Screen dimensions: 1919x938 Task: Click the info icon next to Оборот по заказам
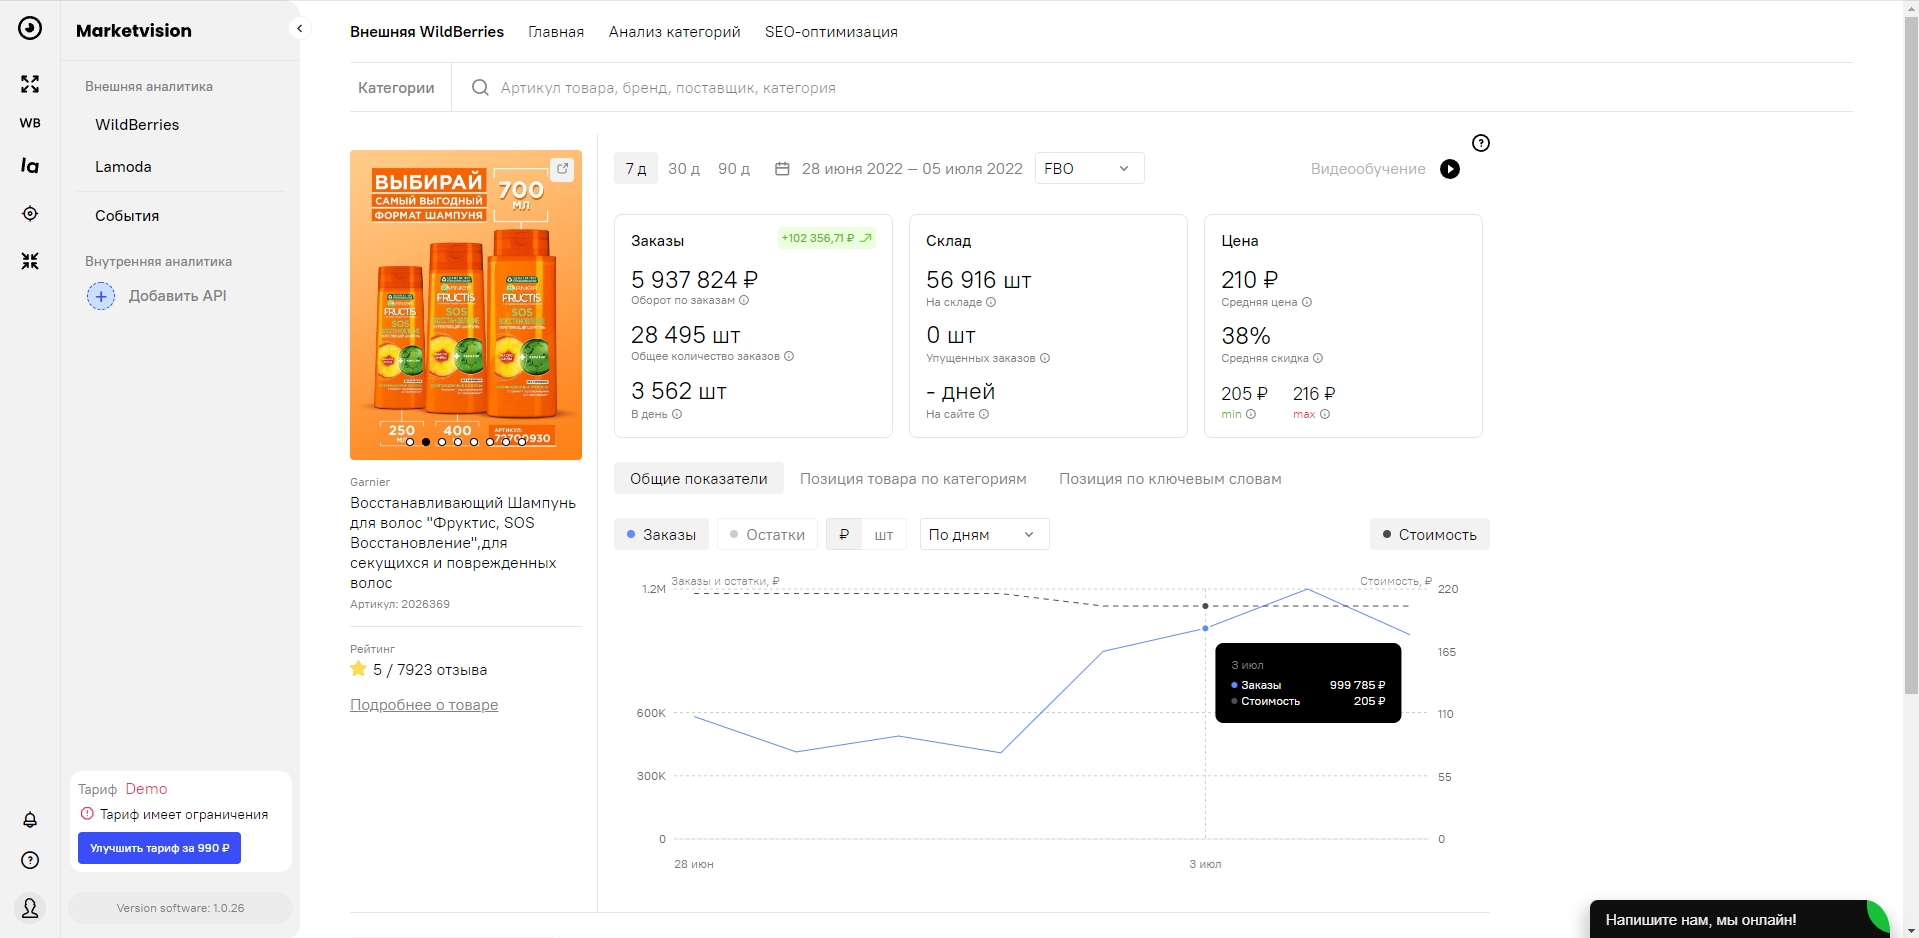click(744, 300)
